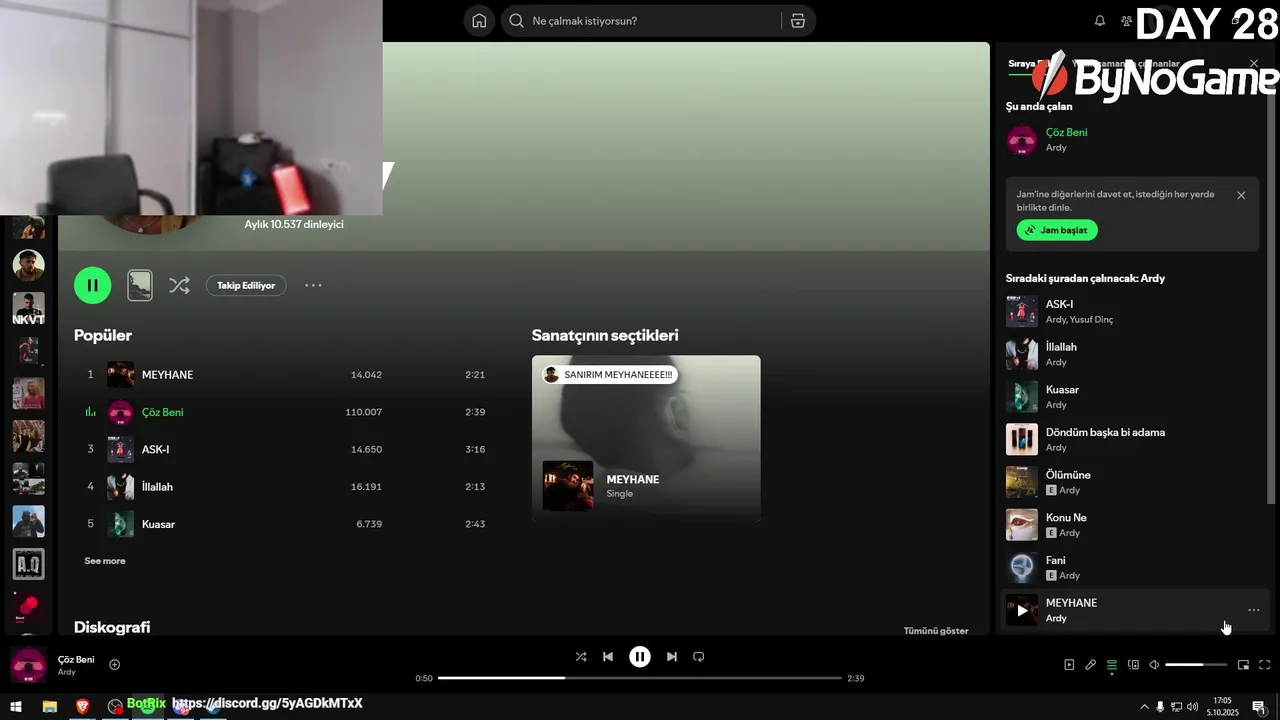Toggle shuffle in the bottom player
The width and height of the screenshot is (1280, 720).
[x=581, y=657]
